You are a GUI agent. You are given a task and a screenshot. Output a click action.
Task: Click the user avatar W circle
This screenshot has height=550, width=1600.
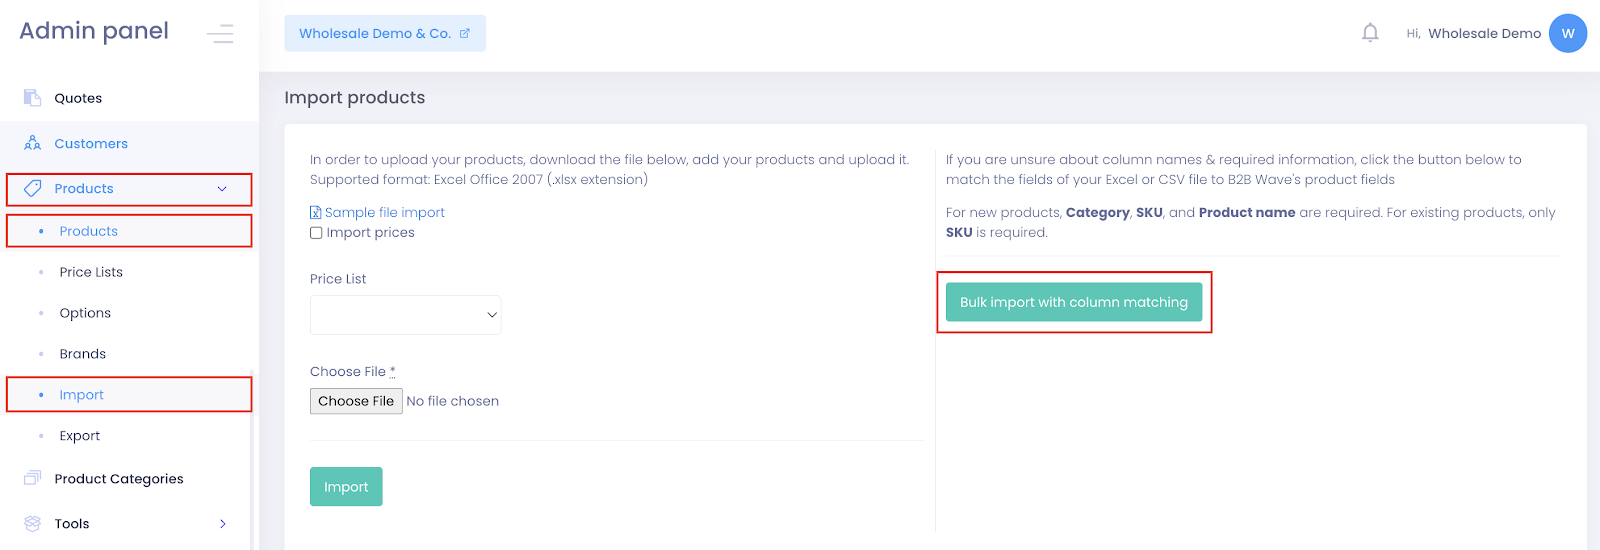click(x=1567, y=33)
